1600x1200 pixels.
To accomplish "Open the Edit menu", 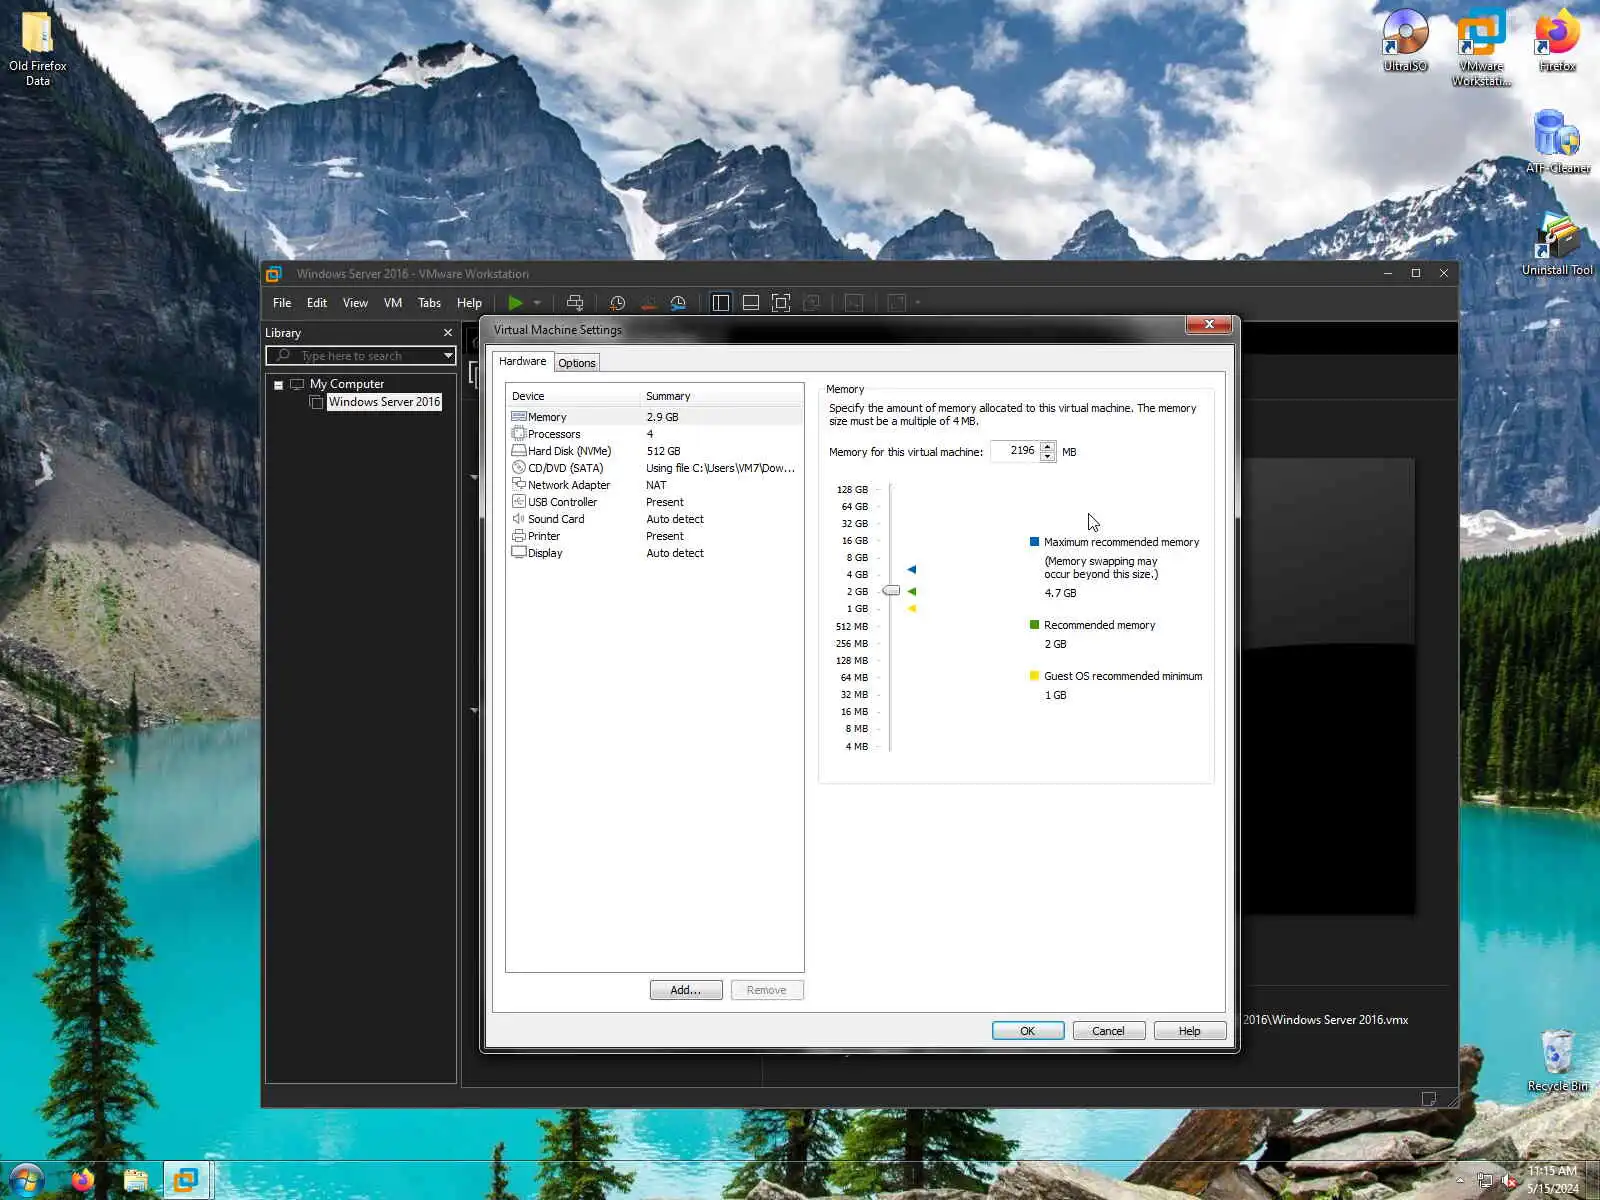I will tap(317, 303).
